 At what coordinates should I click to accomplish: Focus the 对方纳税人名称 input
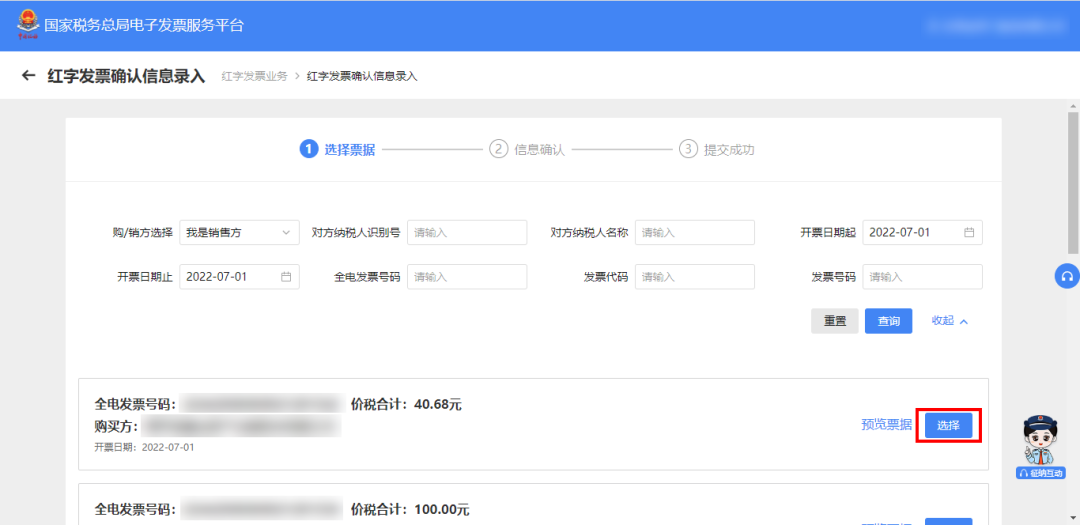pos(695,233)
